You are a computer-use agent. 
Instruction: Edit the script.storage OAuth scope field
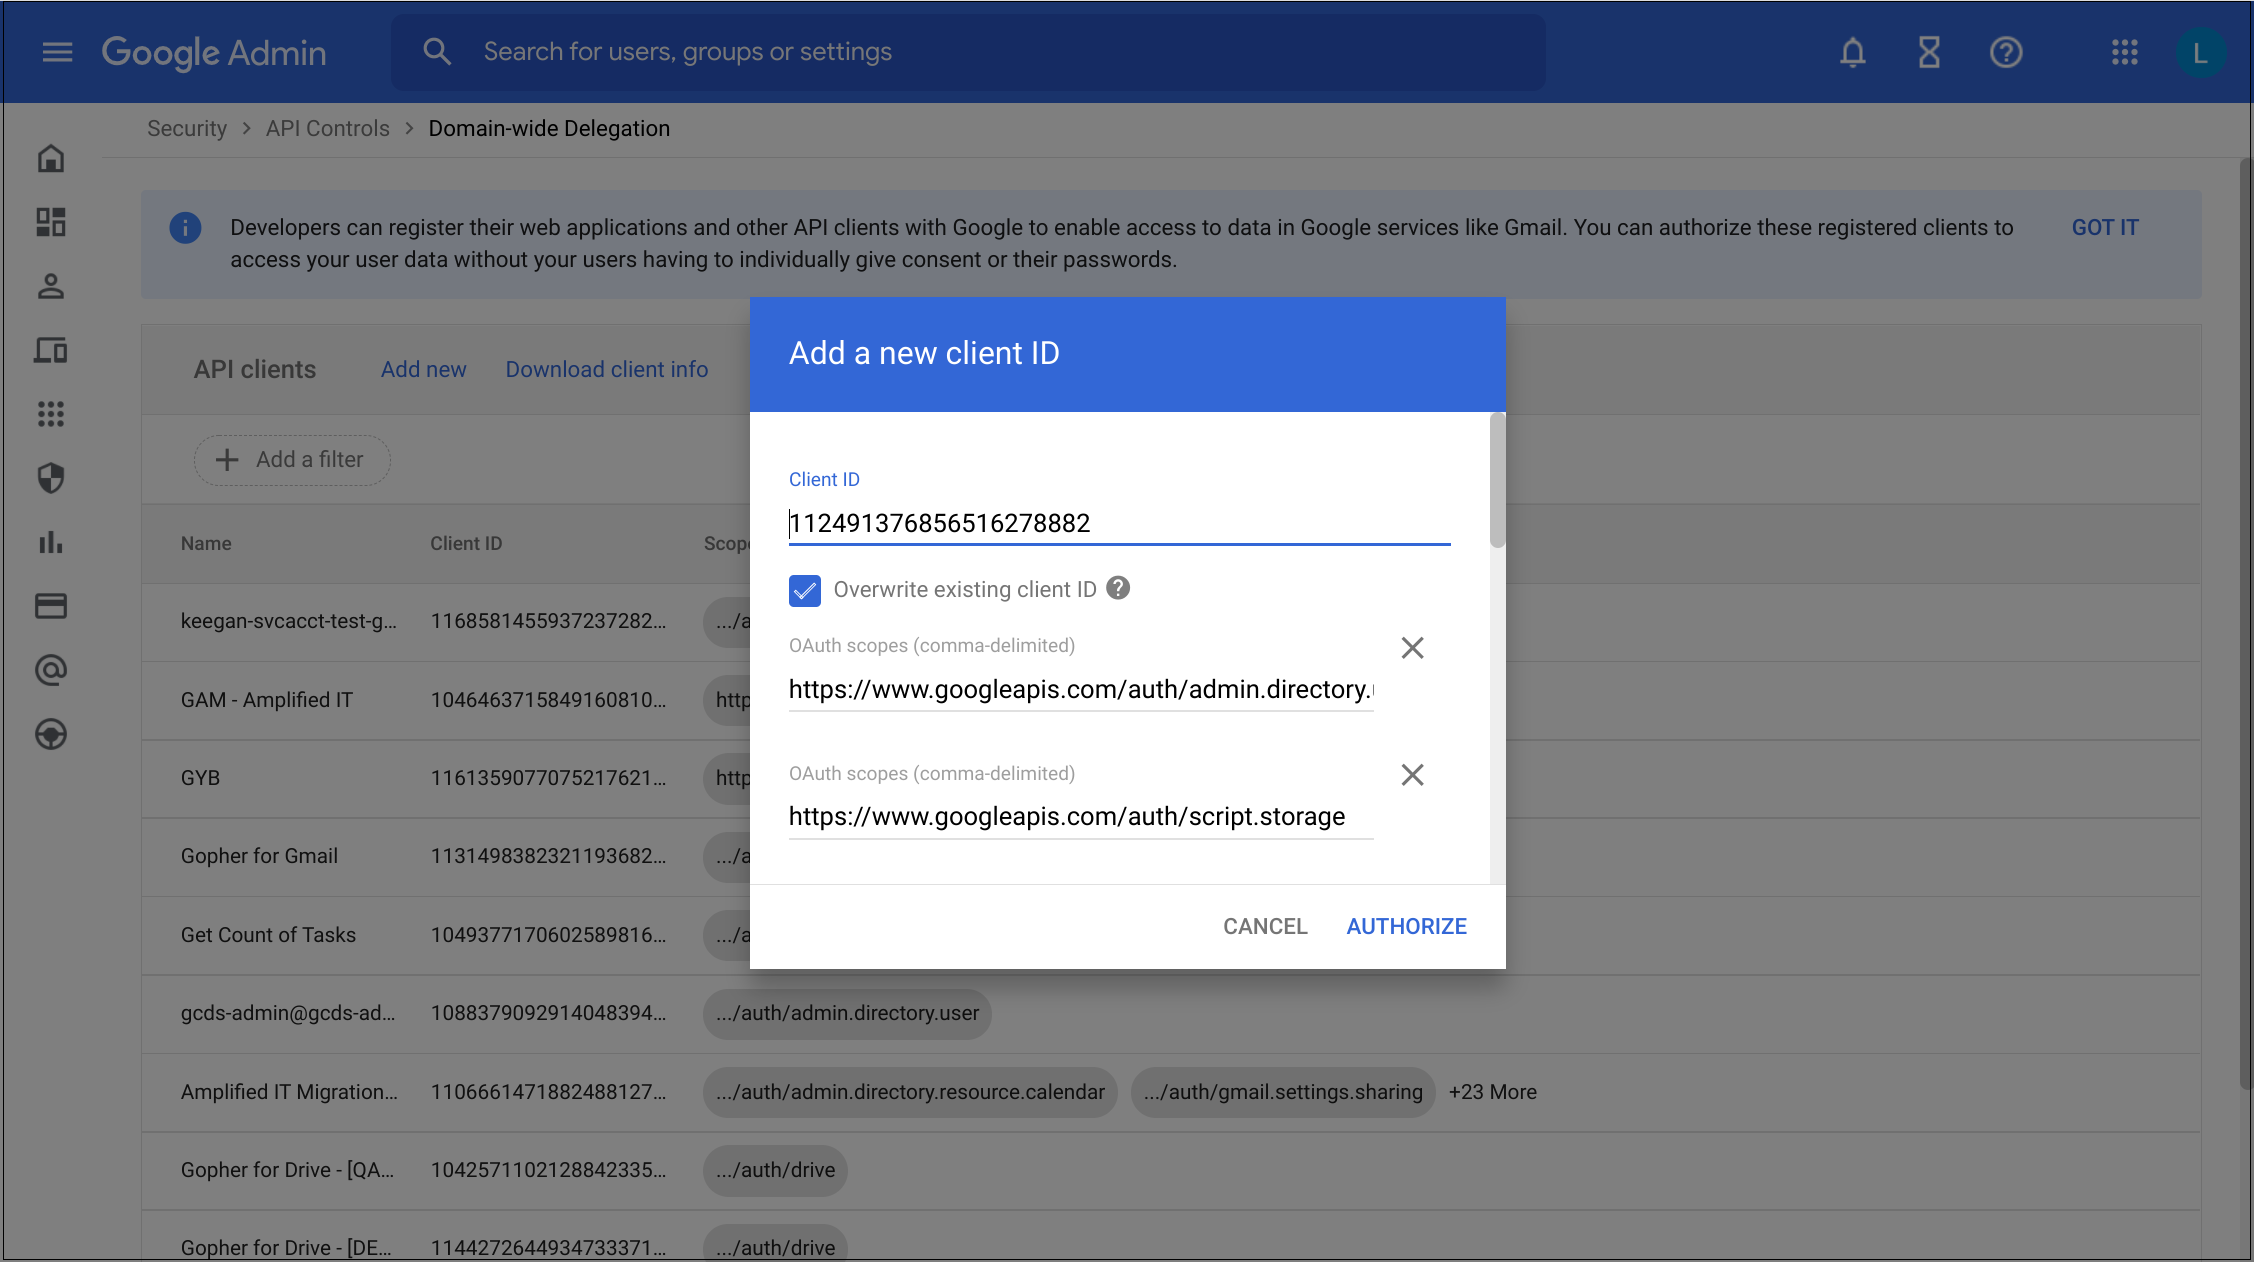pos(1081,816)
